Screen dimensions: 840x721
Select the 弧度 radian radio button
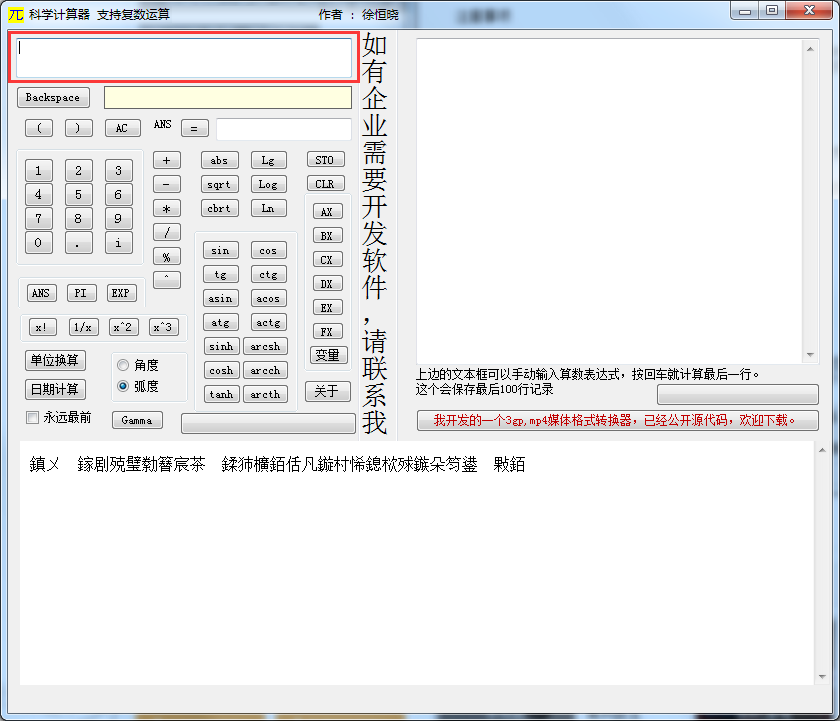click(124, 386)
